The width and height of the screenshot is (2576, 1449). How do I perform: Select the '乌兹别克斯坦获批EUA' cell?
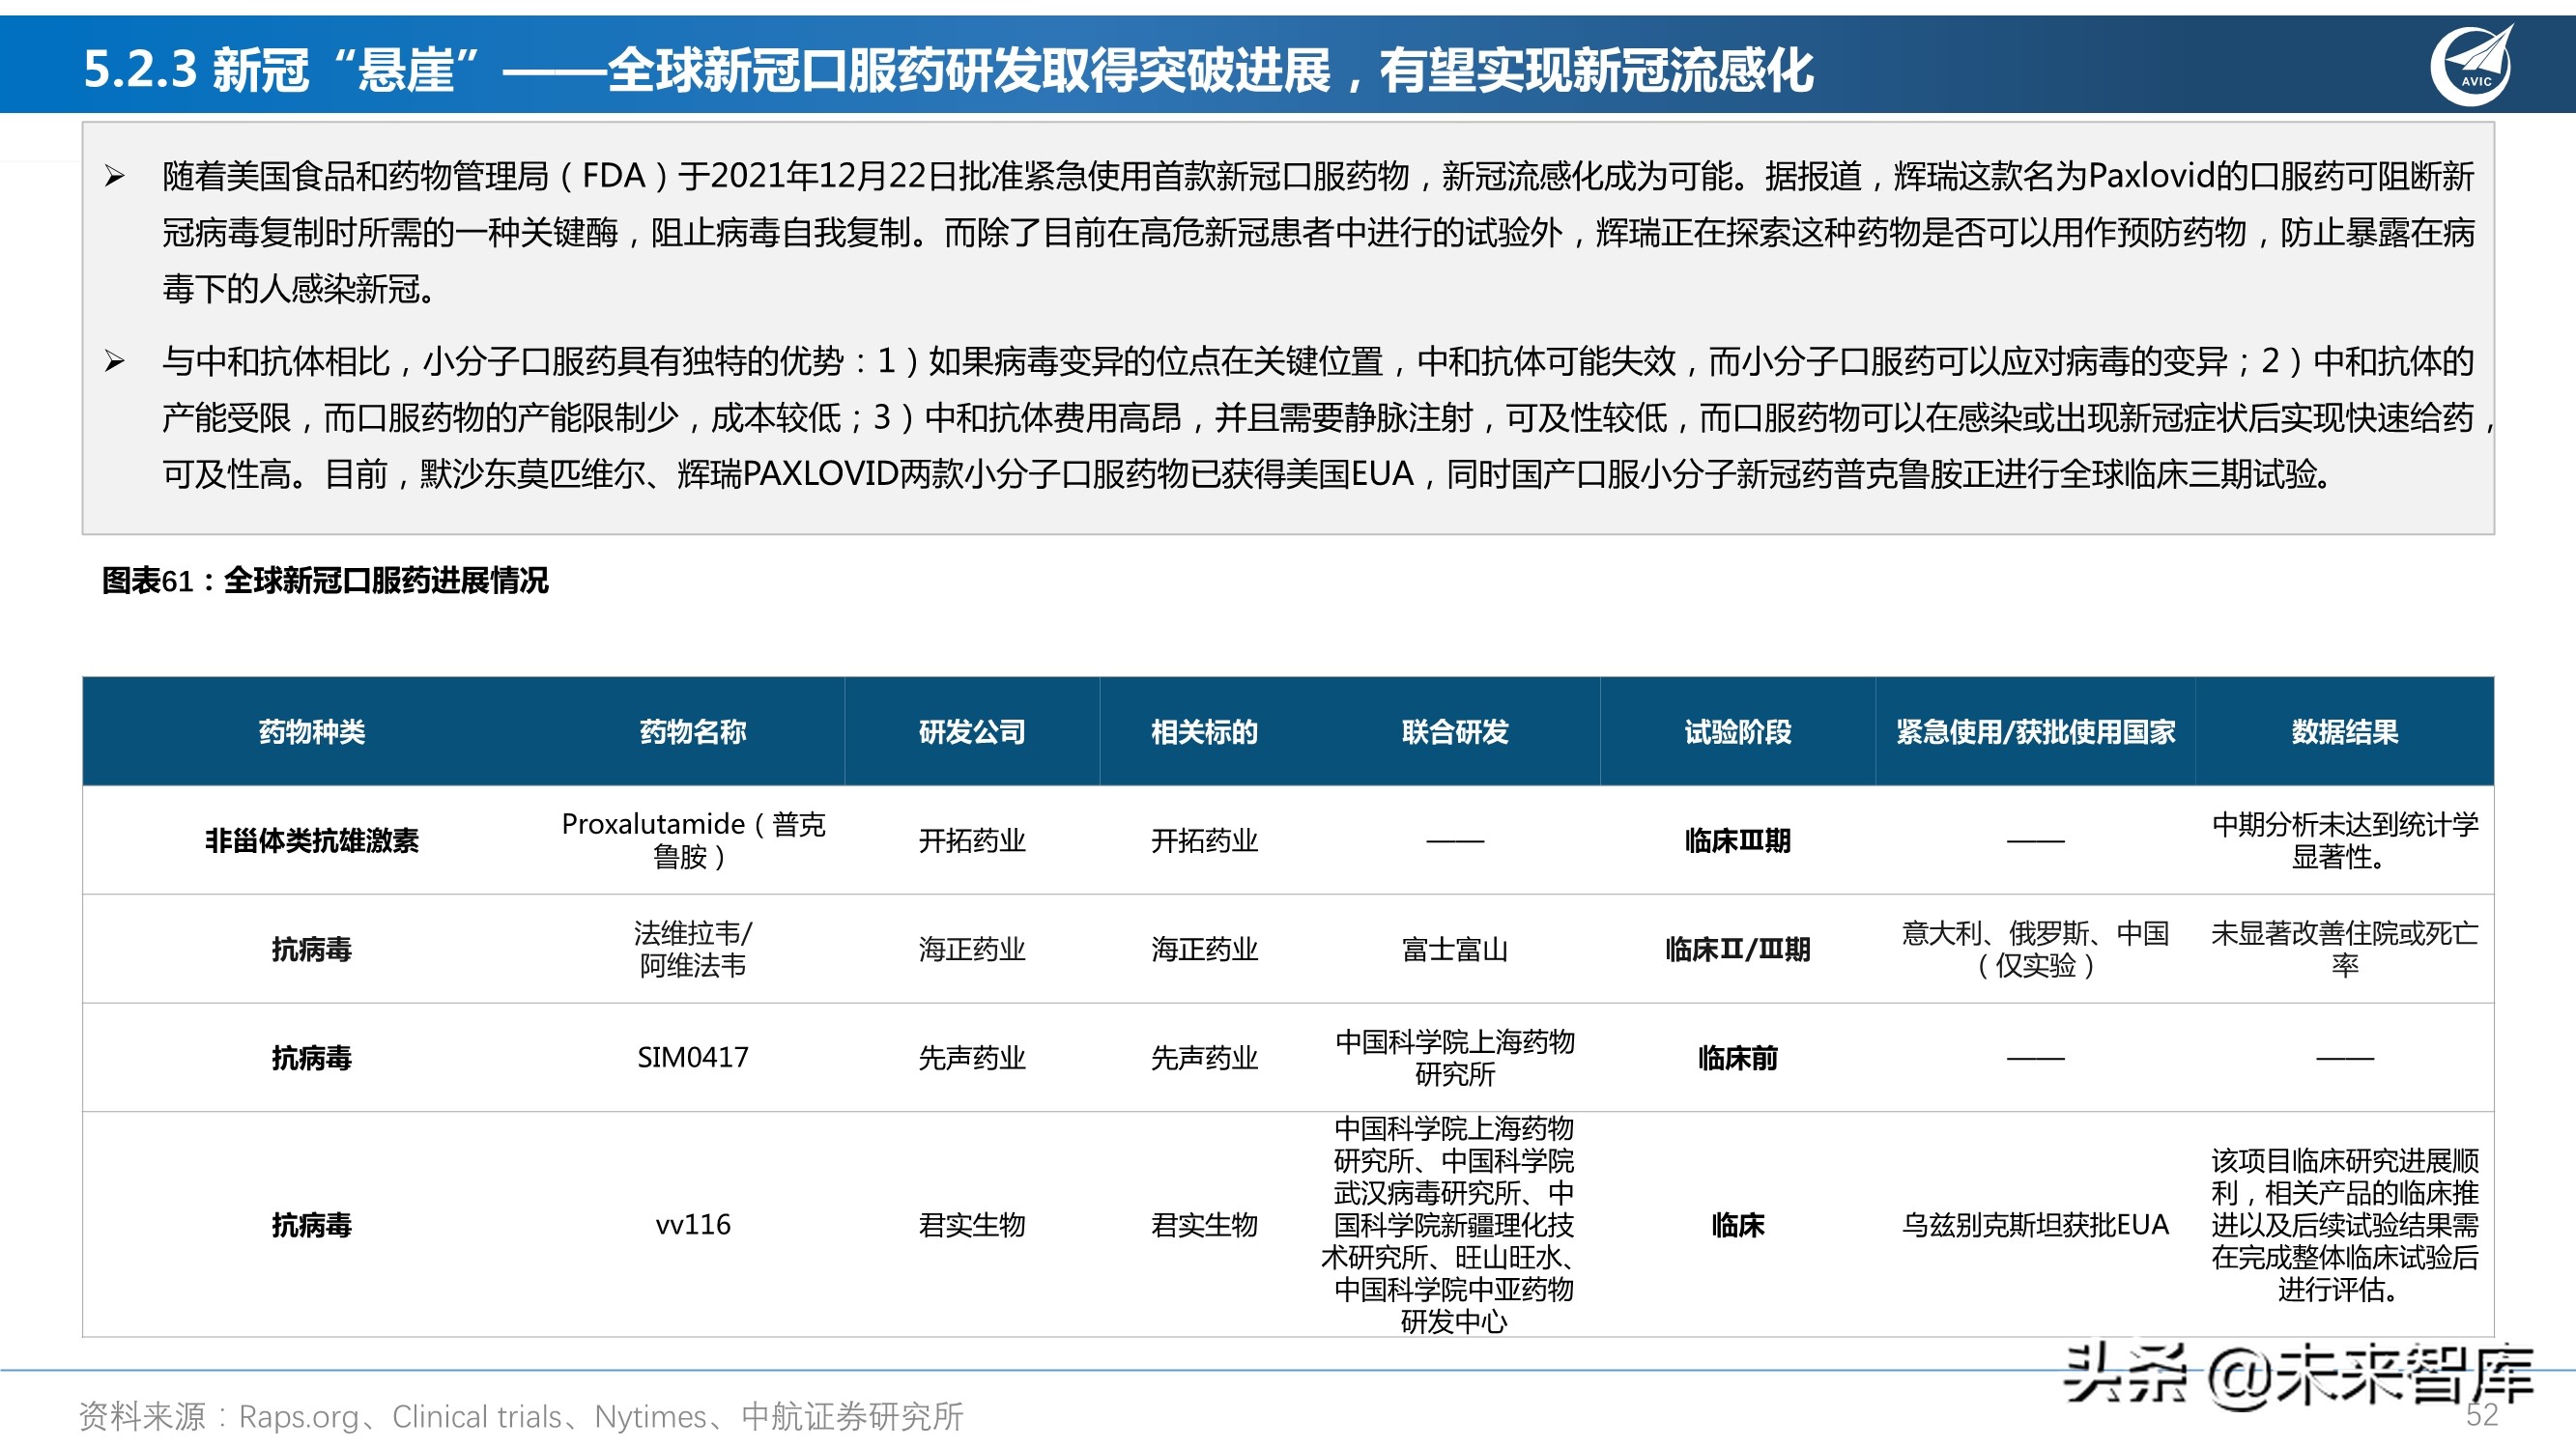coord(2036,1225)
